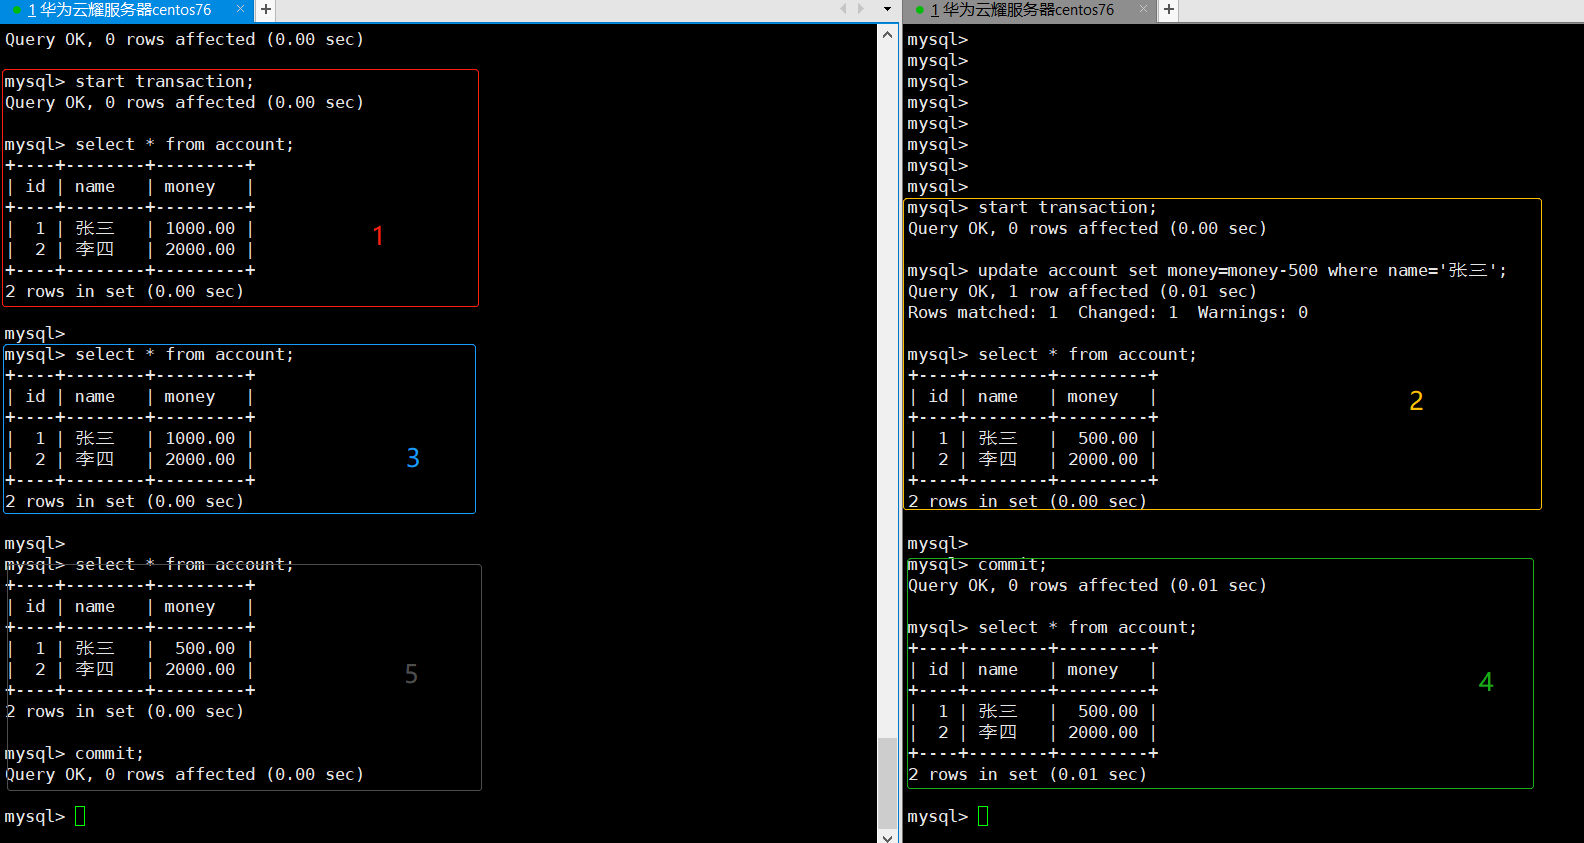
Task: Click the 500.00 money value in left terminal
Action: click(x=205, y=648)
